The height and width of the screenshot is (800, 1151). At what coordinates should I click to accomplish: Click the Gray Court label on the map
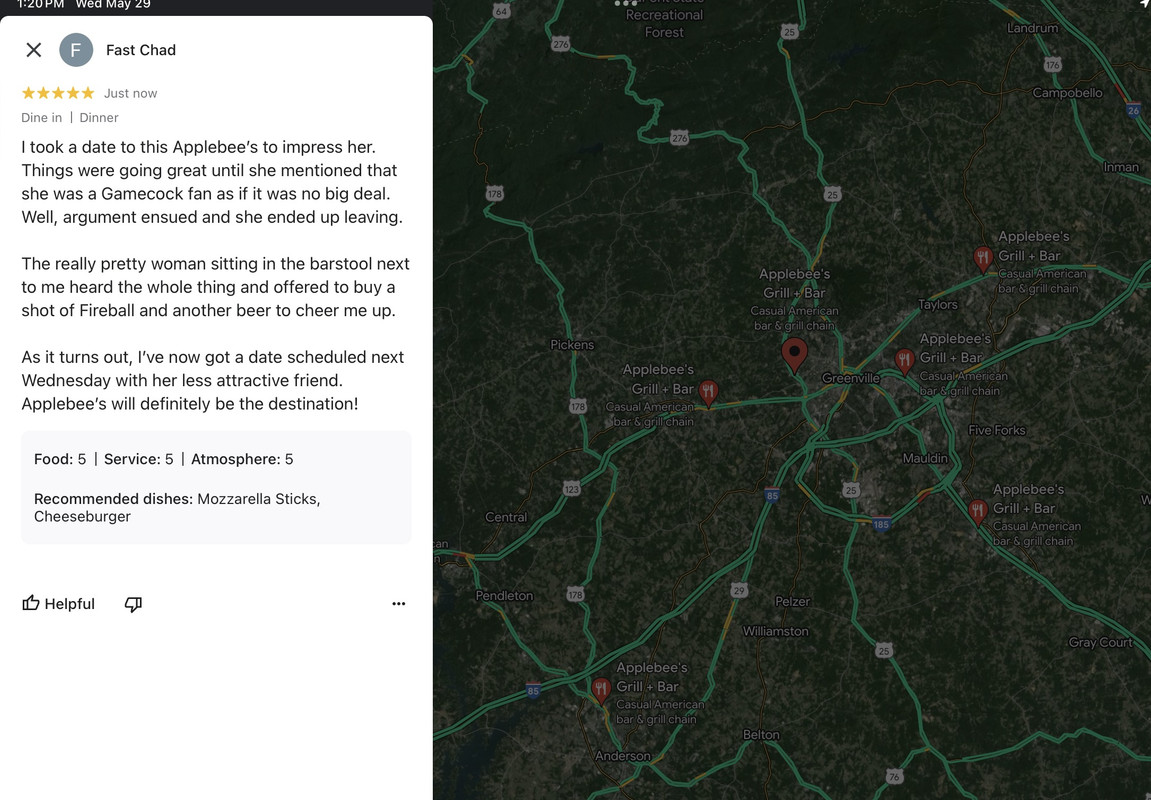1100,642
